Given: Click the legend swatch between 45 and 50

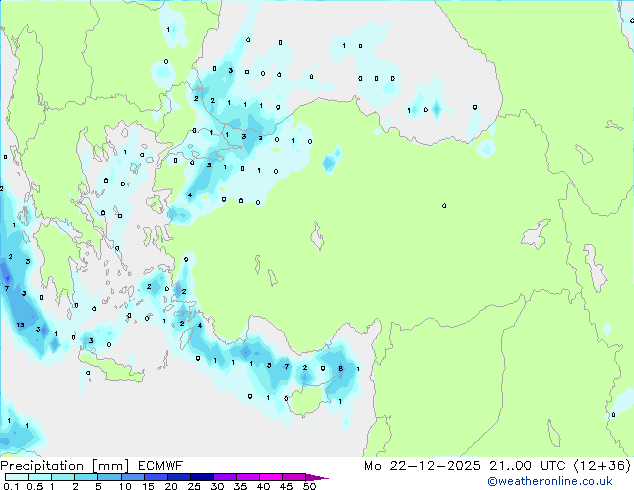Looking at the screenshot, I should coord(294,477).
